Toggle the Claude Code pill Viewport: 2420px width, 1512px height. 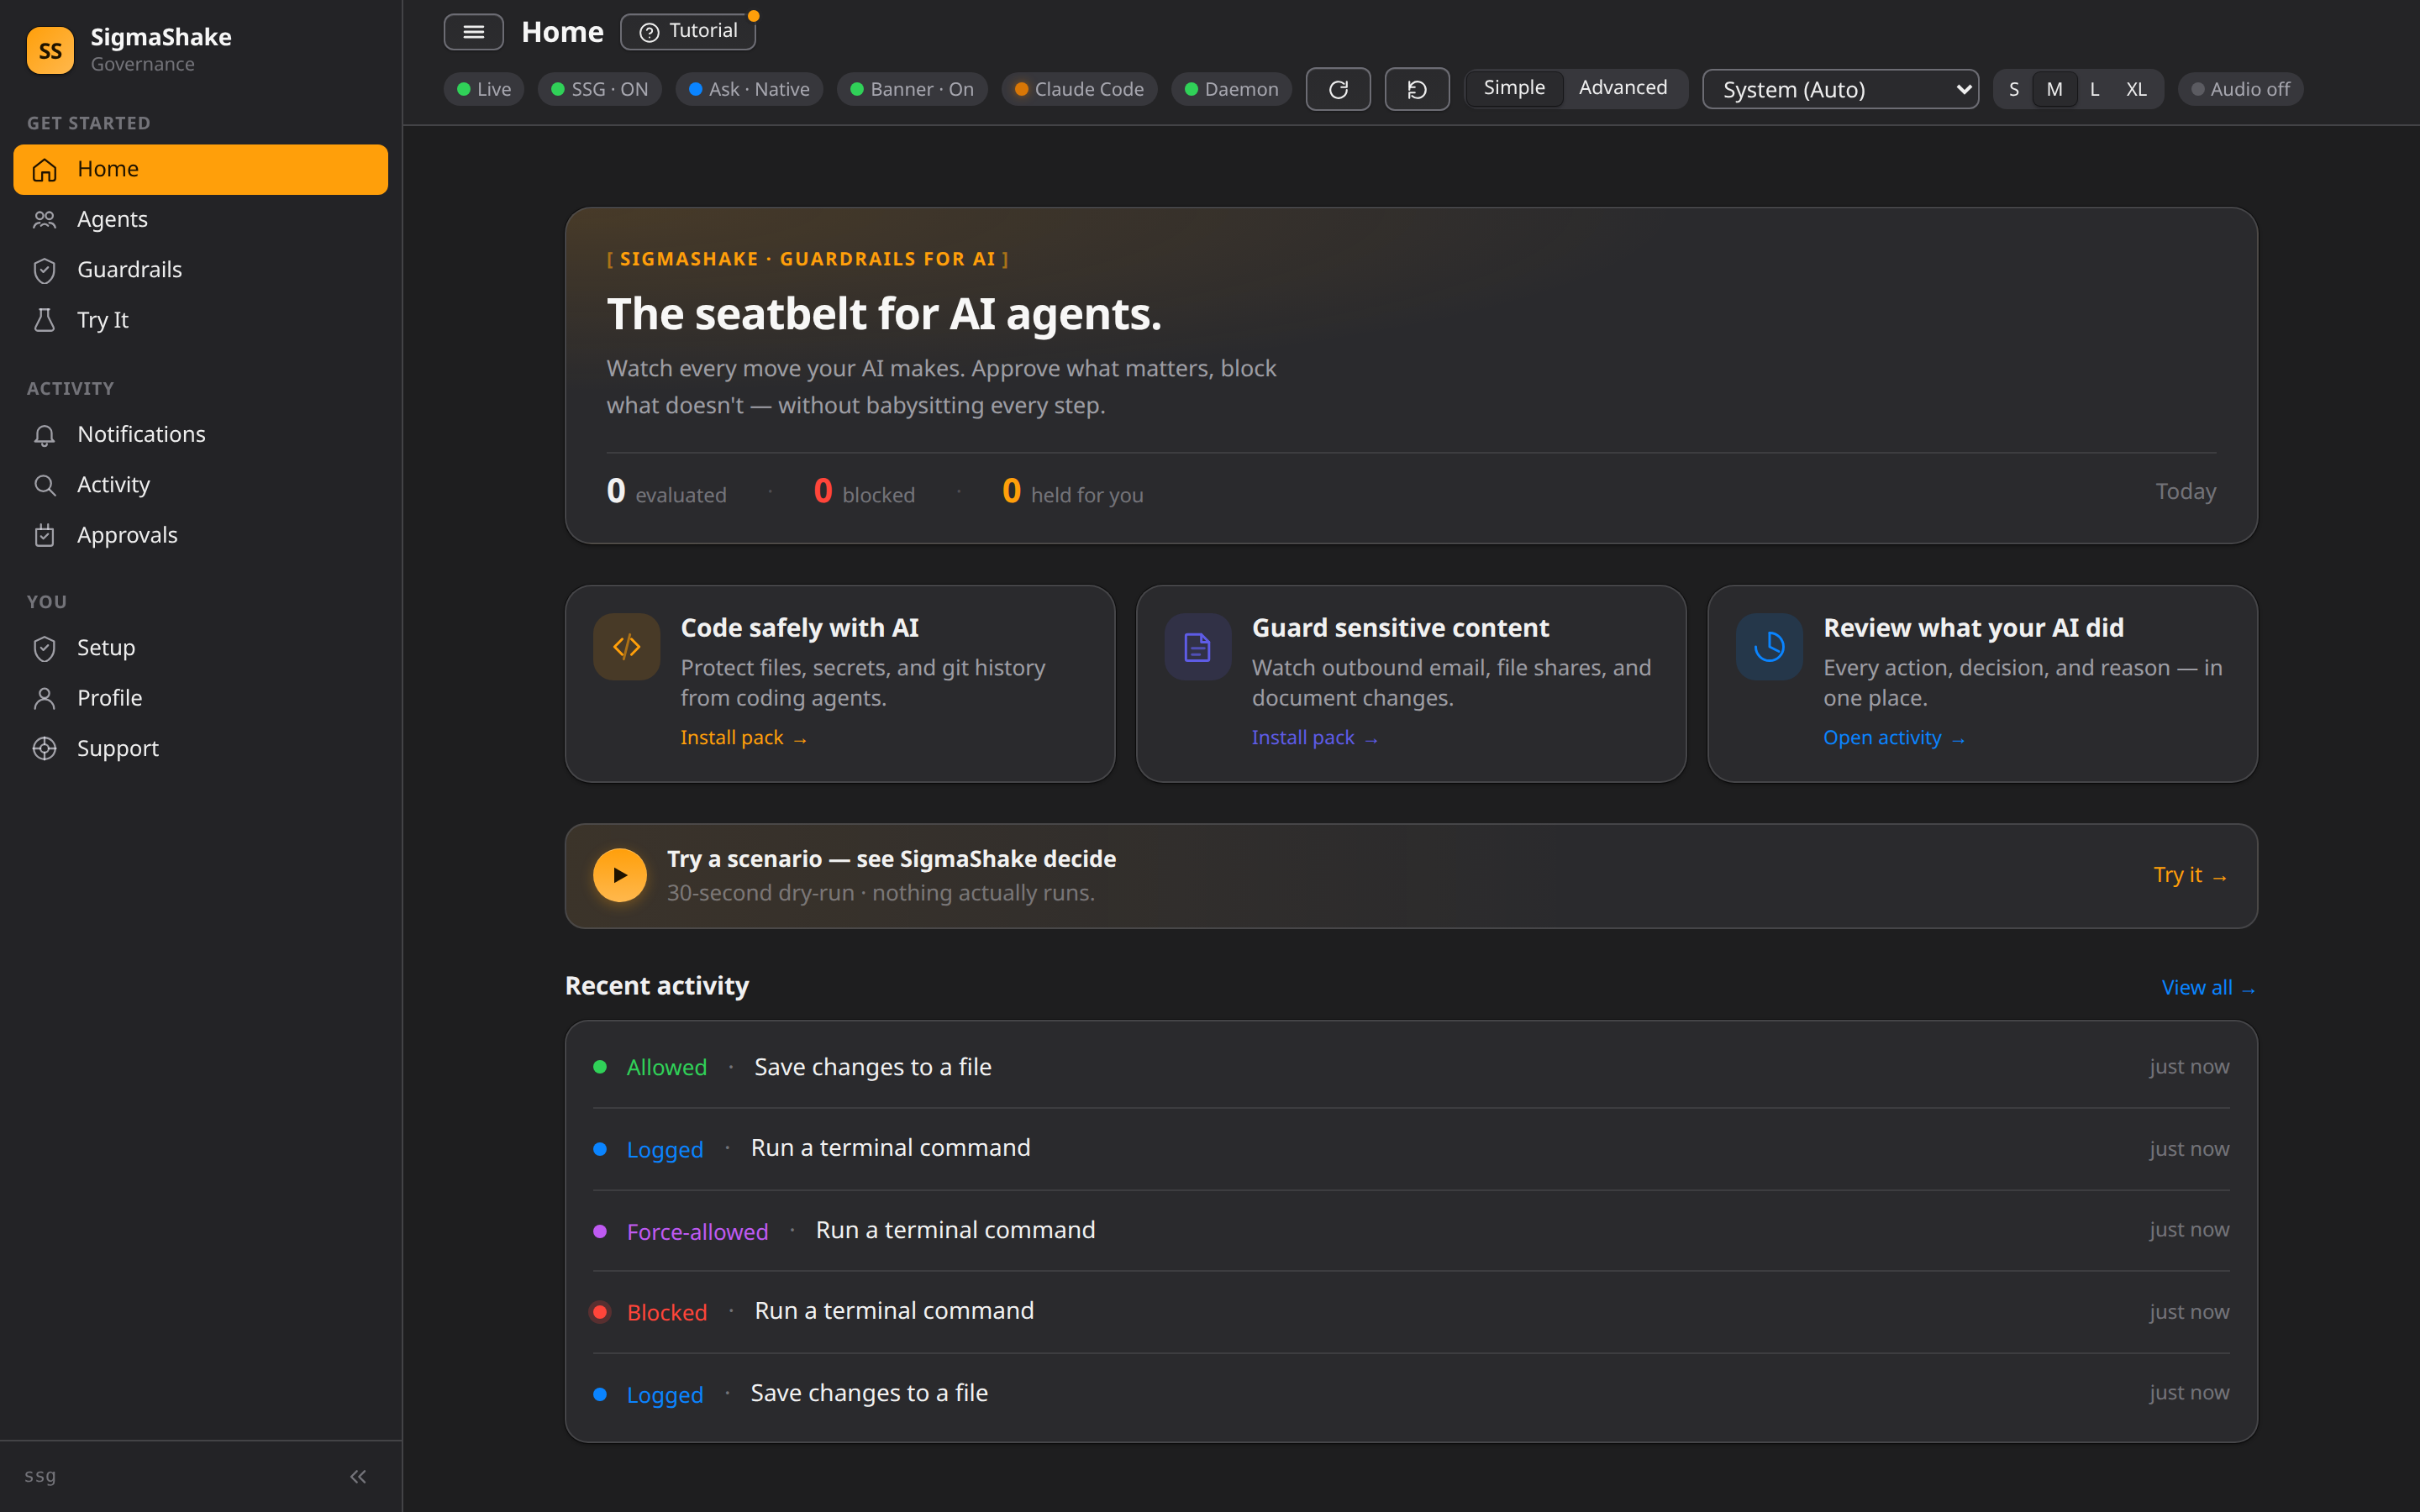click(x=1079, y=89)
